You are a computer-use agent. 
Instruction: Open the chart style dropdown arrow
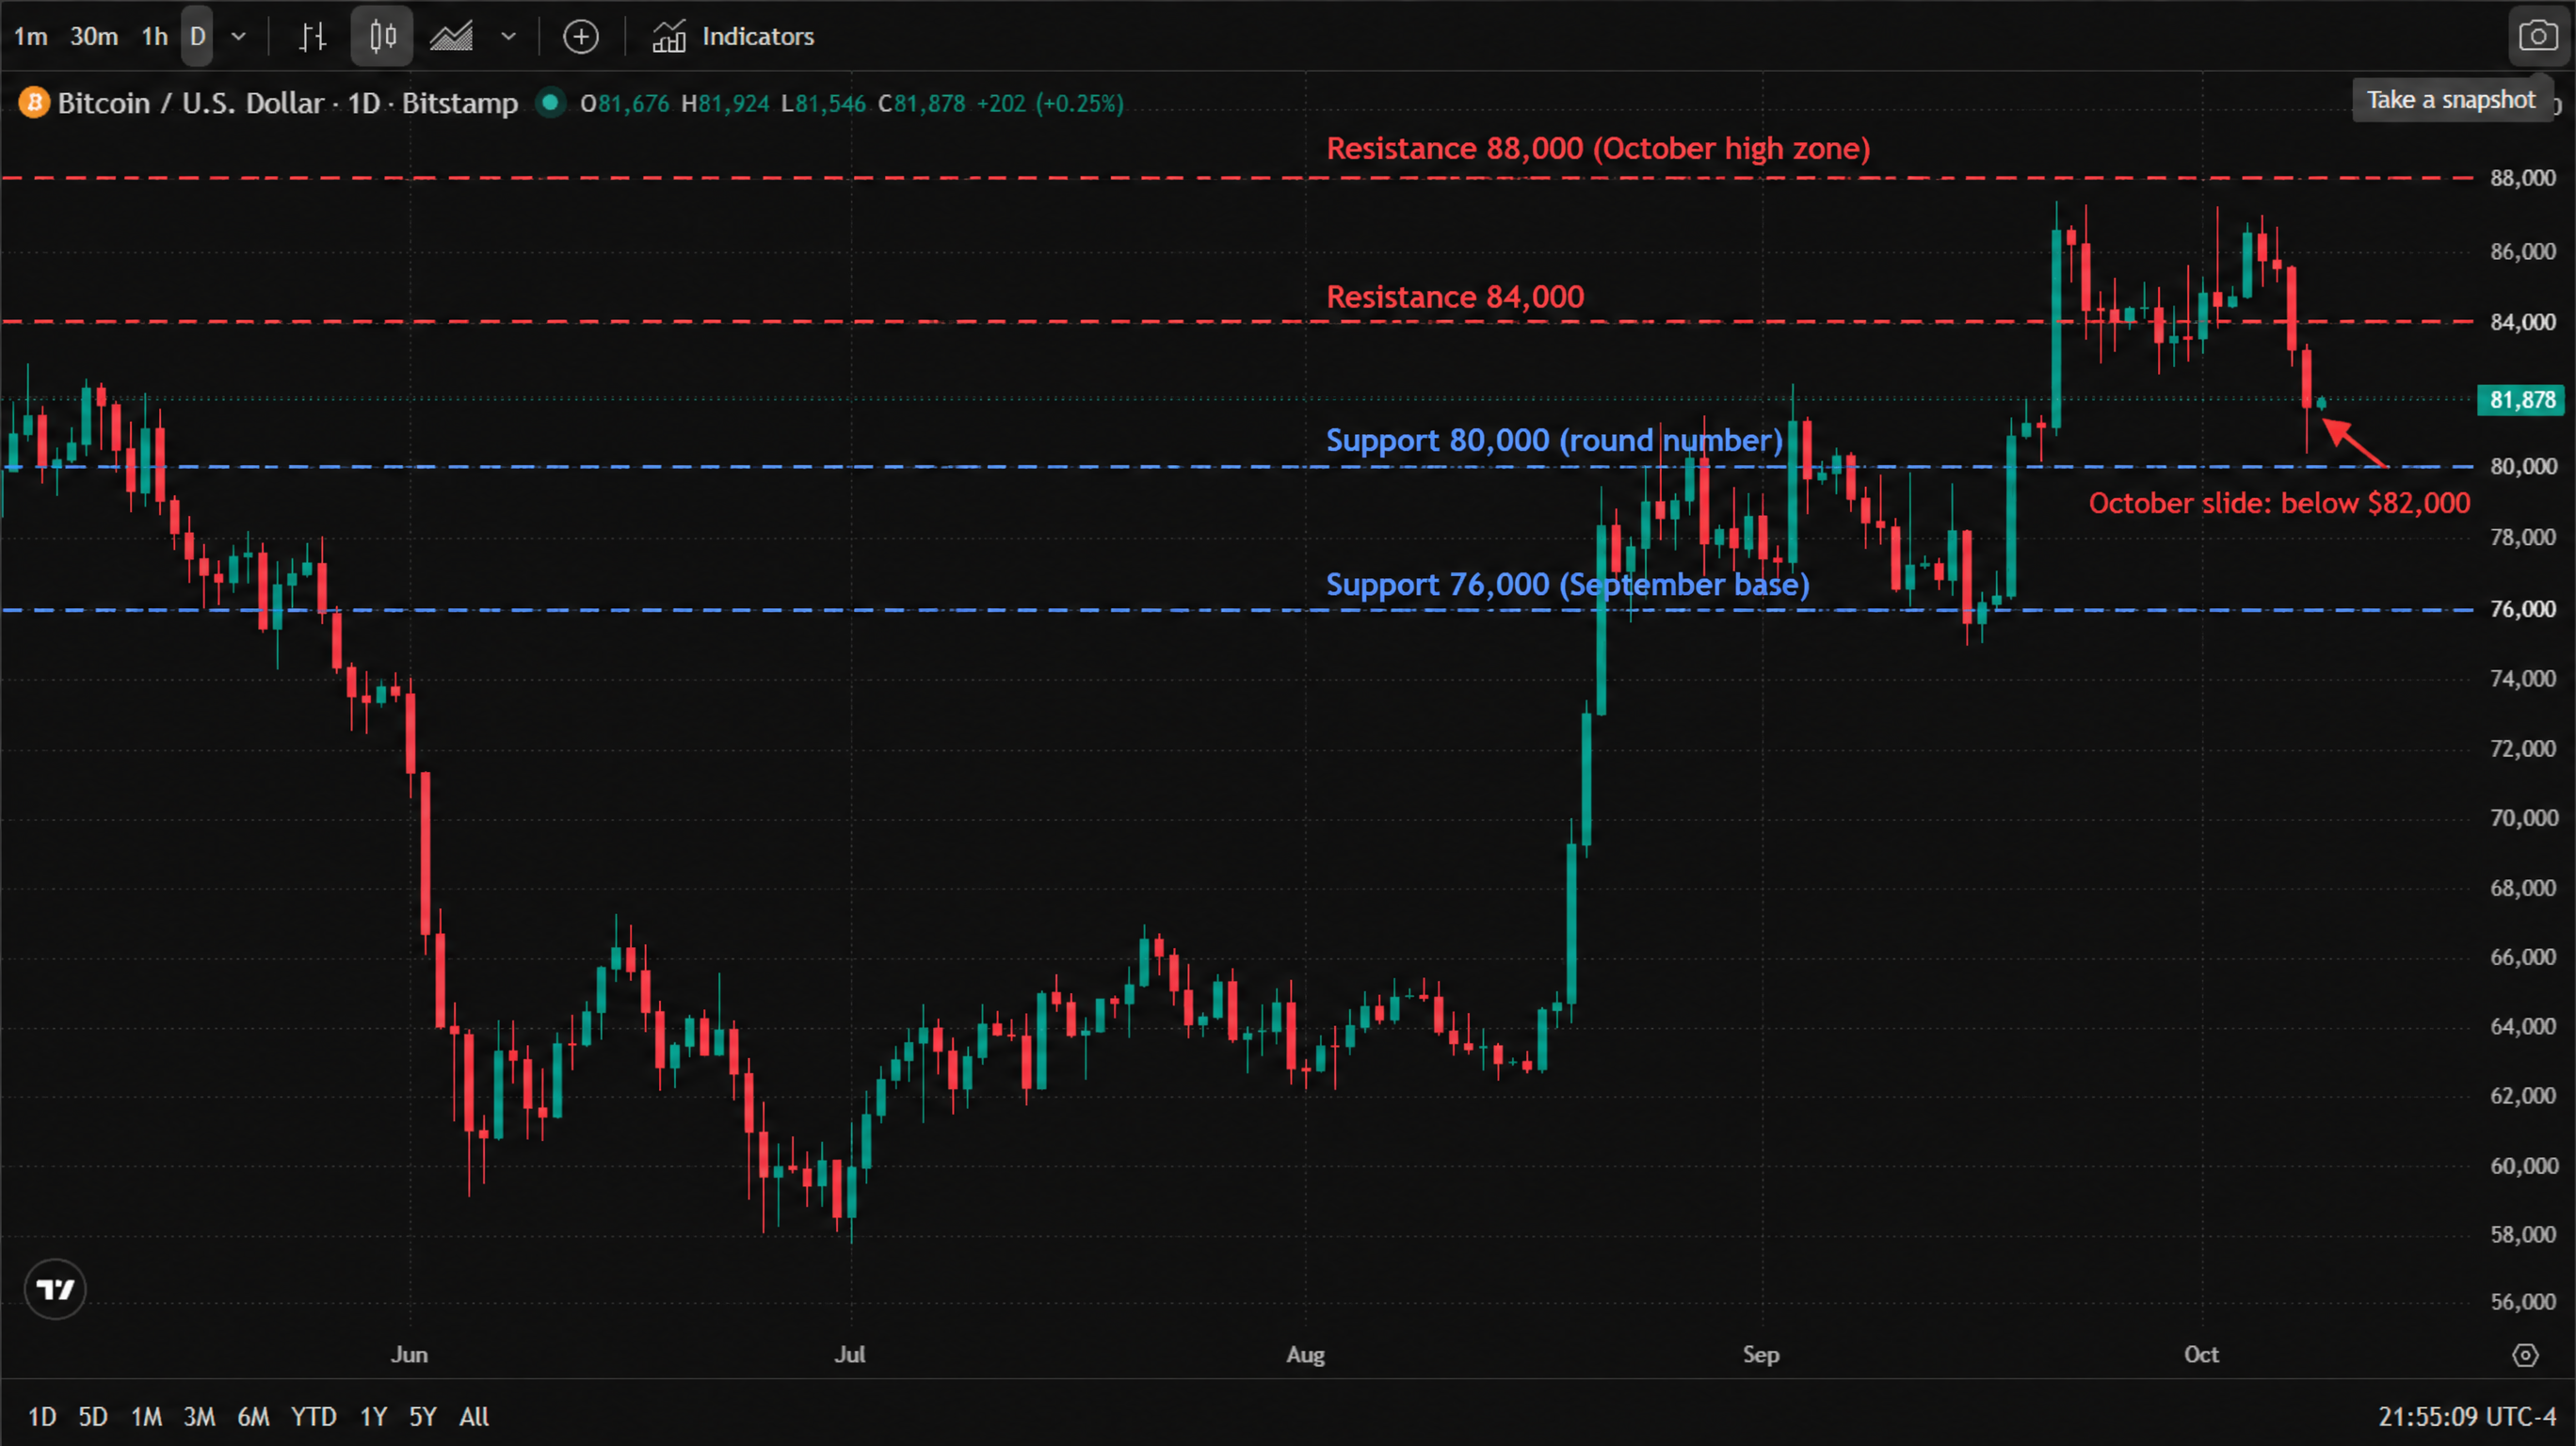tap(508, 37)
